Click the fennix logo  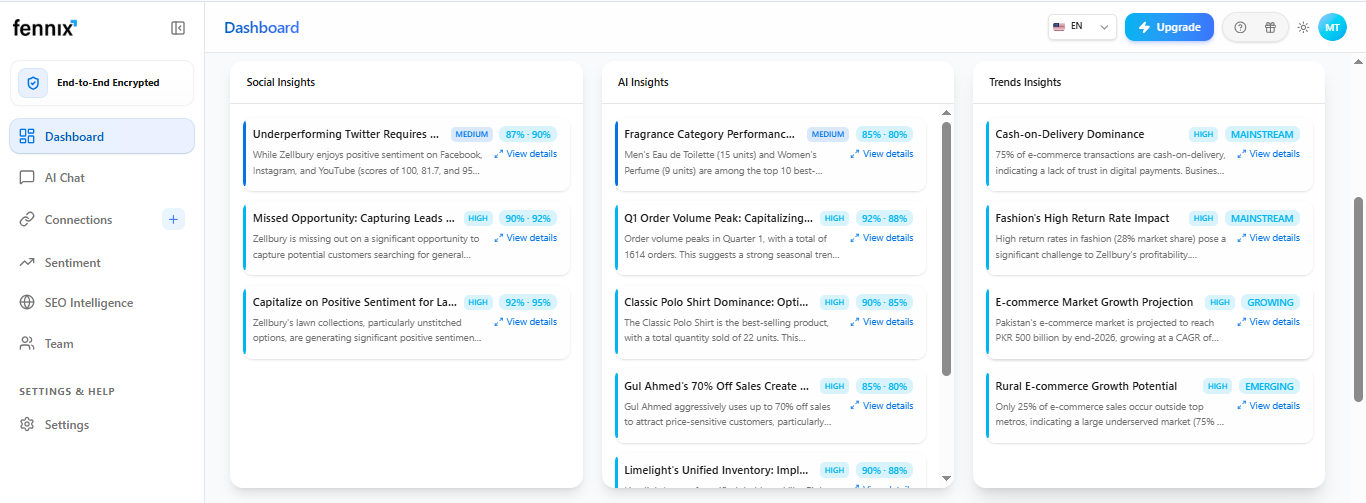(45, 28)
